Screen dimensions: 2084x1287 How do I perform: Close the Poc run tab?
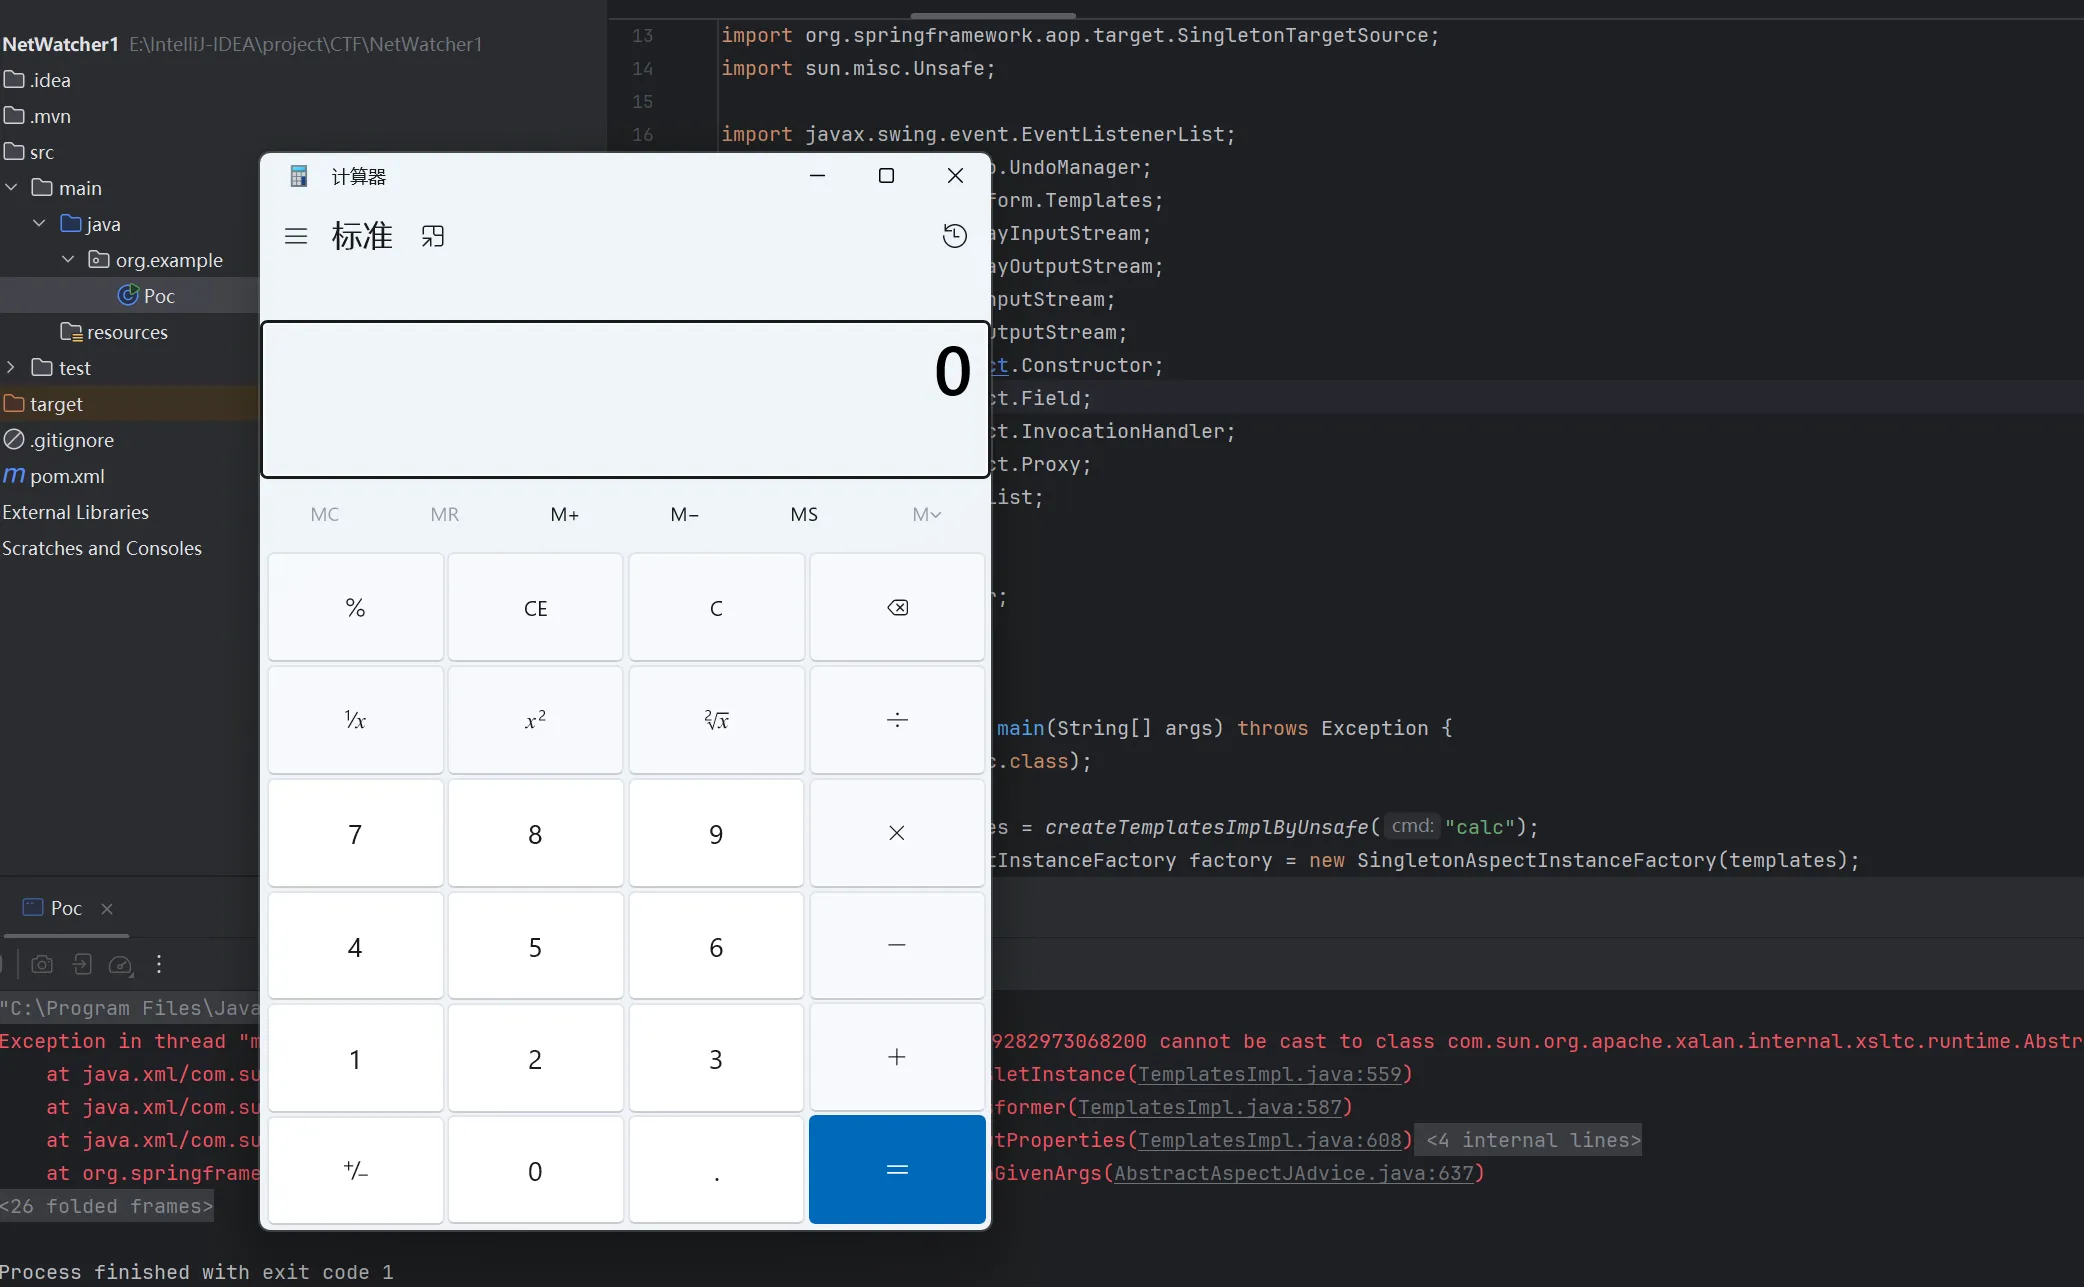tap(107, 908)
